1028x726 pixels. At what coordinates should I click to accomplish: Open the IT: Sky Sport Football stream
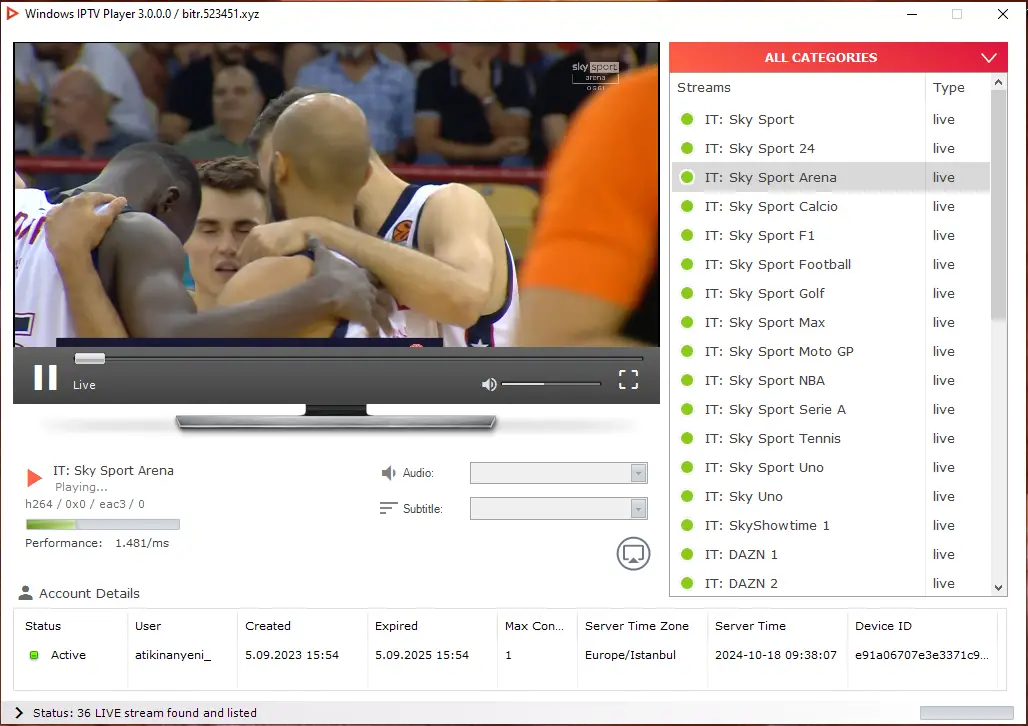click(830, 264)
